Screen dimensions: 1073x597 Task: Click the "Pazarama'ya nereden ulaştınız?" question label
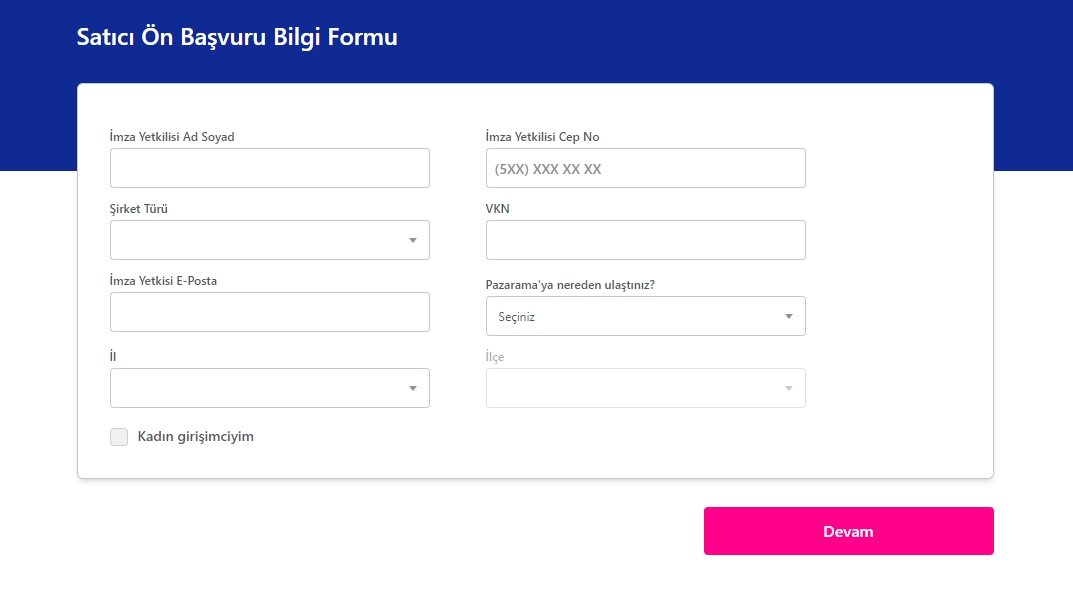pyautogui.click(x=570, y=285)
